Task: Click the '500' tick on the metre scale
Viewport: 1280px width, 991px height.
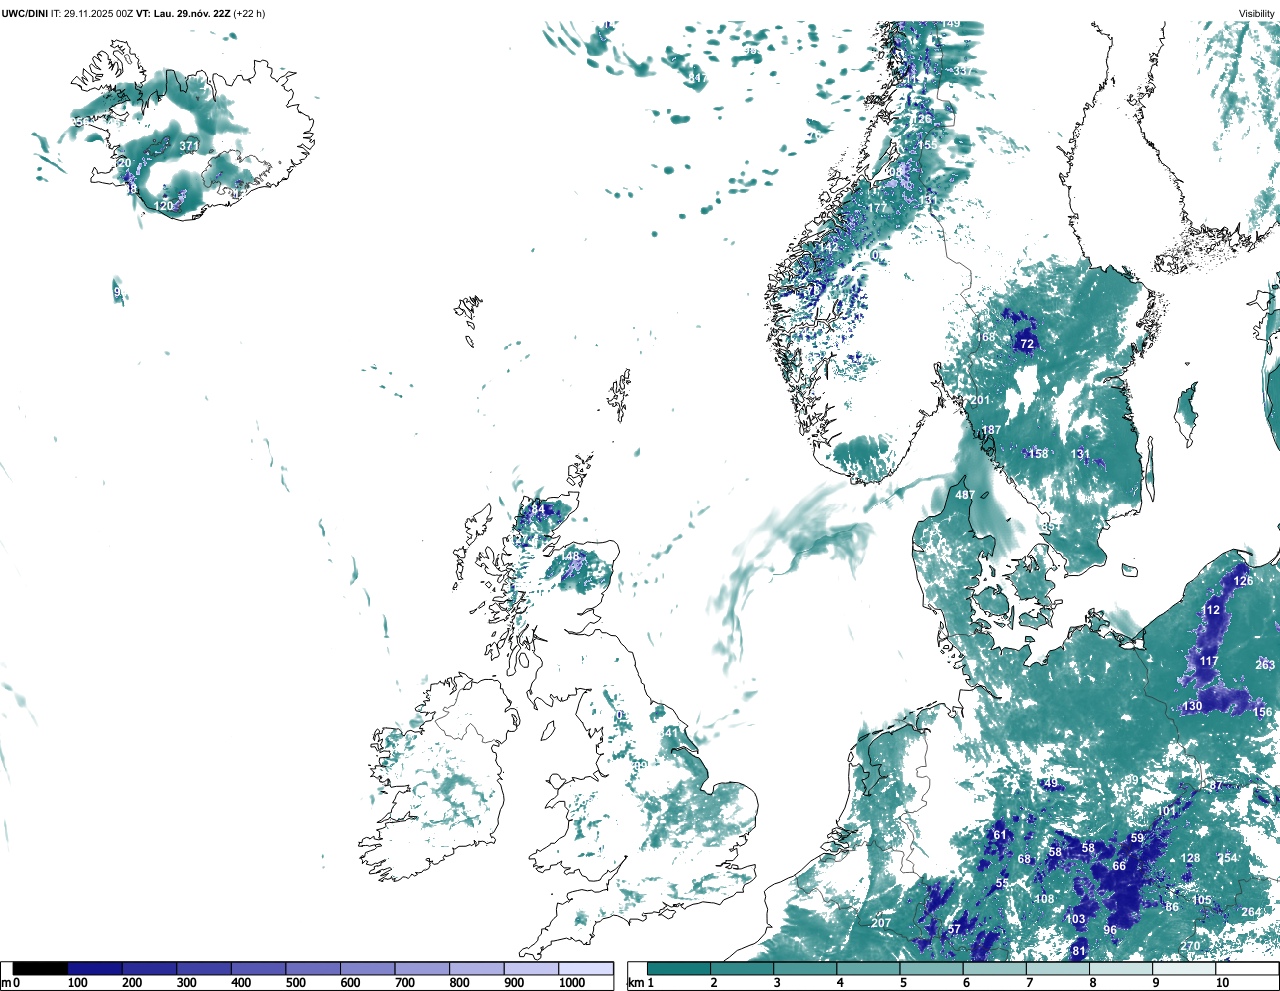Action: pos(295,983)
